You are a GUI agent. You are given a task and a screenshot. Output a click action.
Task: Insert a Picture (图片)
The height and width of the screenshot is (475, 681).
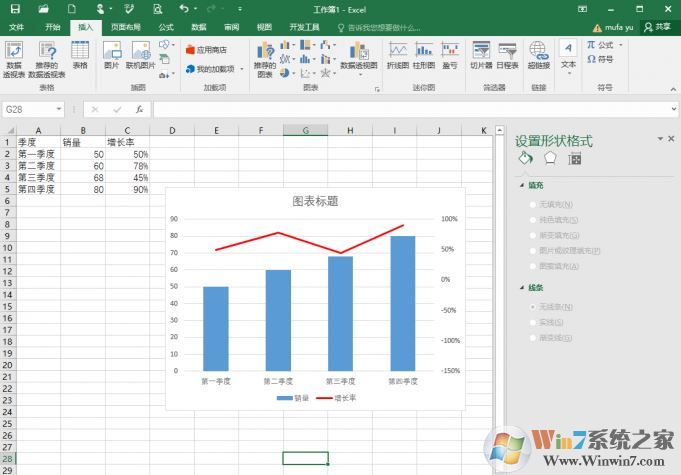pos(112,55)
